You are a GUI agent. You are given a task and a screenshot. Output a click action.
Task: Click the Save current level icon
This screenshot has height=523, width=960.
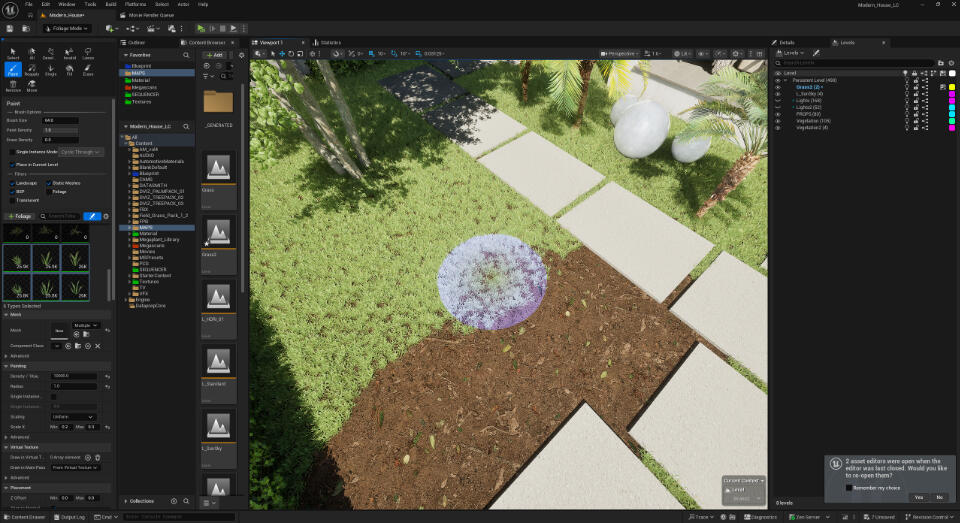tap(10, 28)
